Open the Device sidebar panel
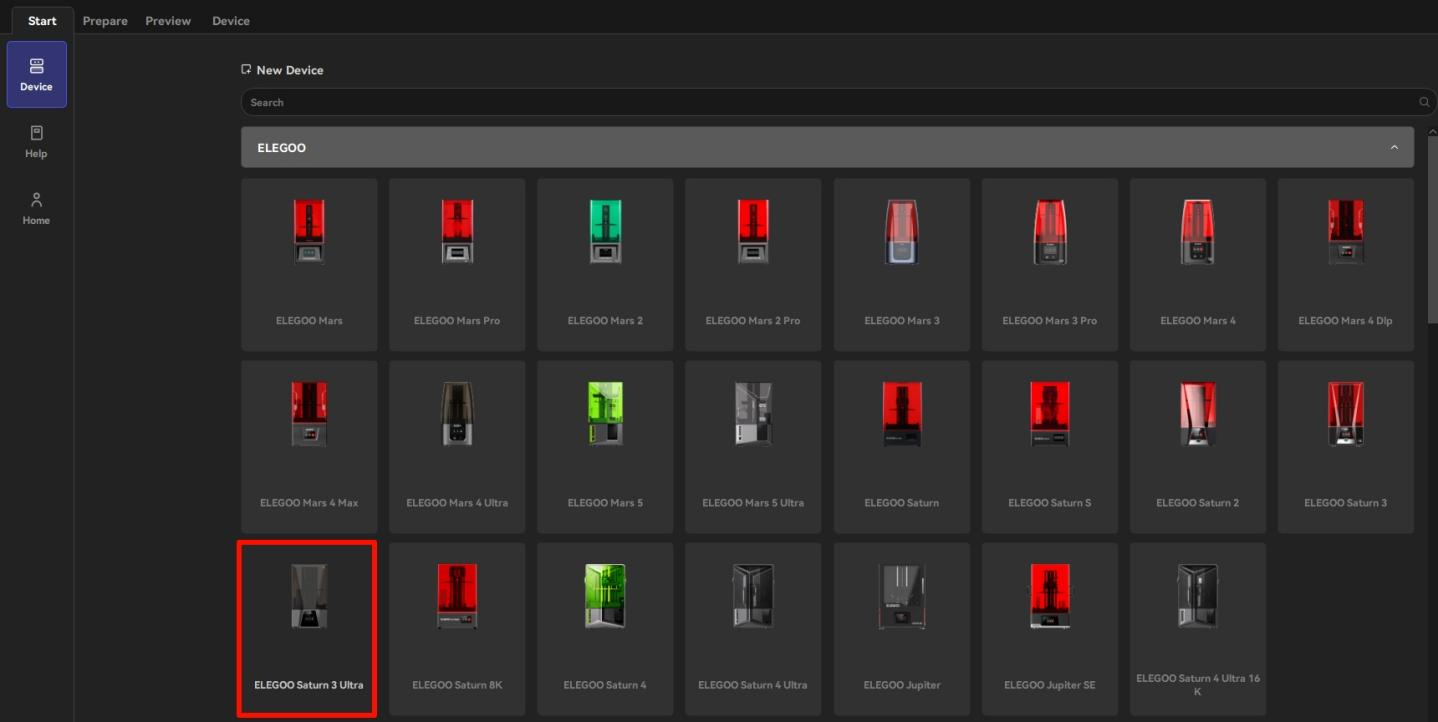The image size is (1438, 722). click(x=36, y=74)
